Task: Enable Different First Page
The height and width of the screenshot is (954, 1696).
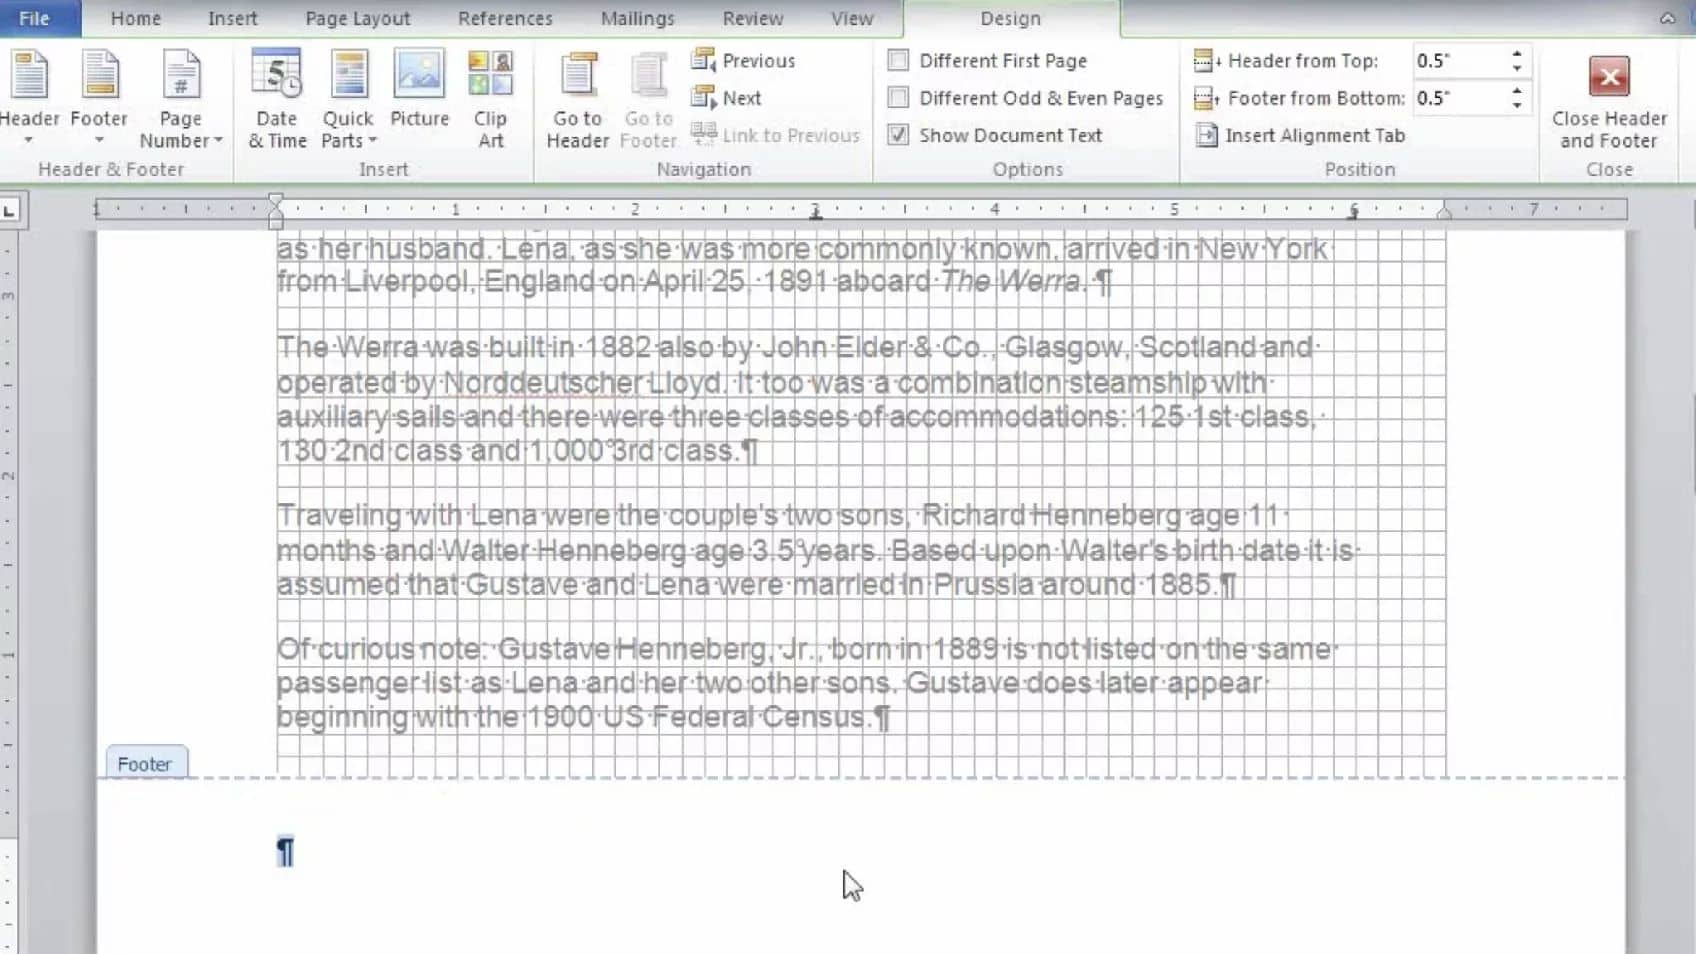Action: point(897,60)
